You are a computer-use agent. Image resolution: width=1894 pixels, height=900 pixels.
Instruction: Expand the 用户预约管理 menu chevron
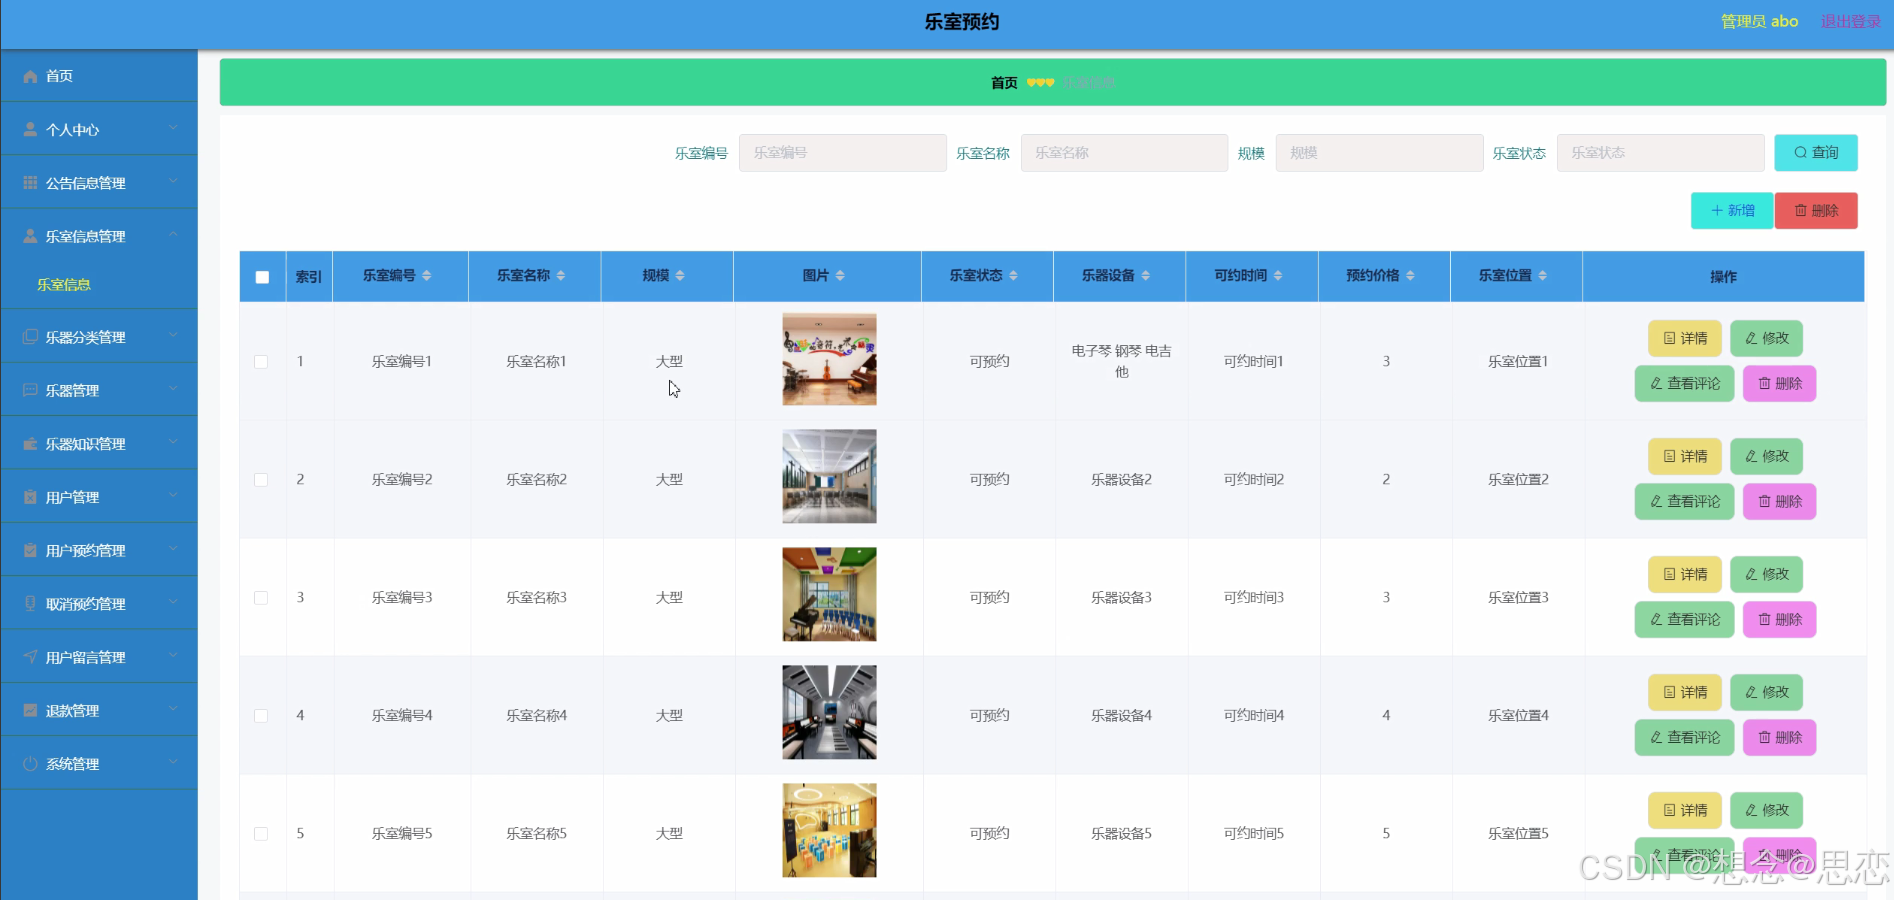(173, 549)
